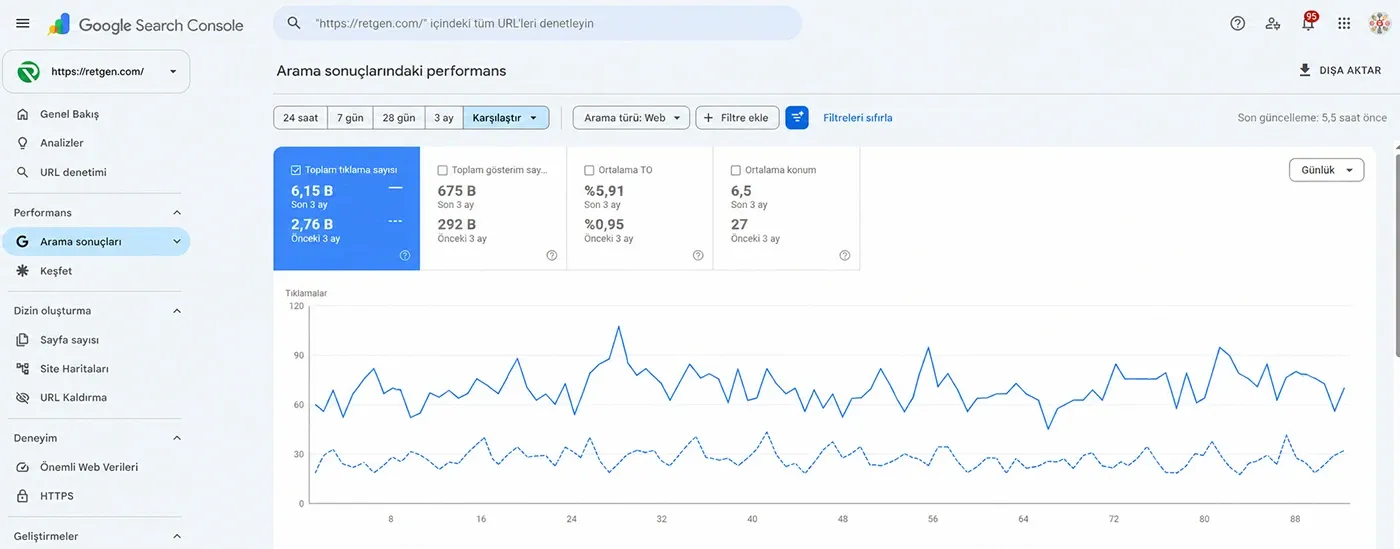
Task: Check Toplam gösterim sayısı checkbox
Action: [x=443, y=170]
